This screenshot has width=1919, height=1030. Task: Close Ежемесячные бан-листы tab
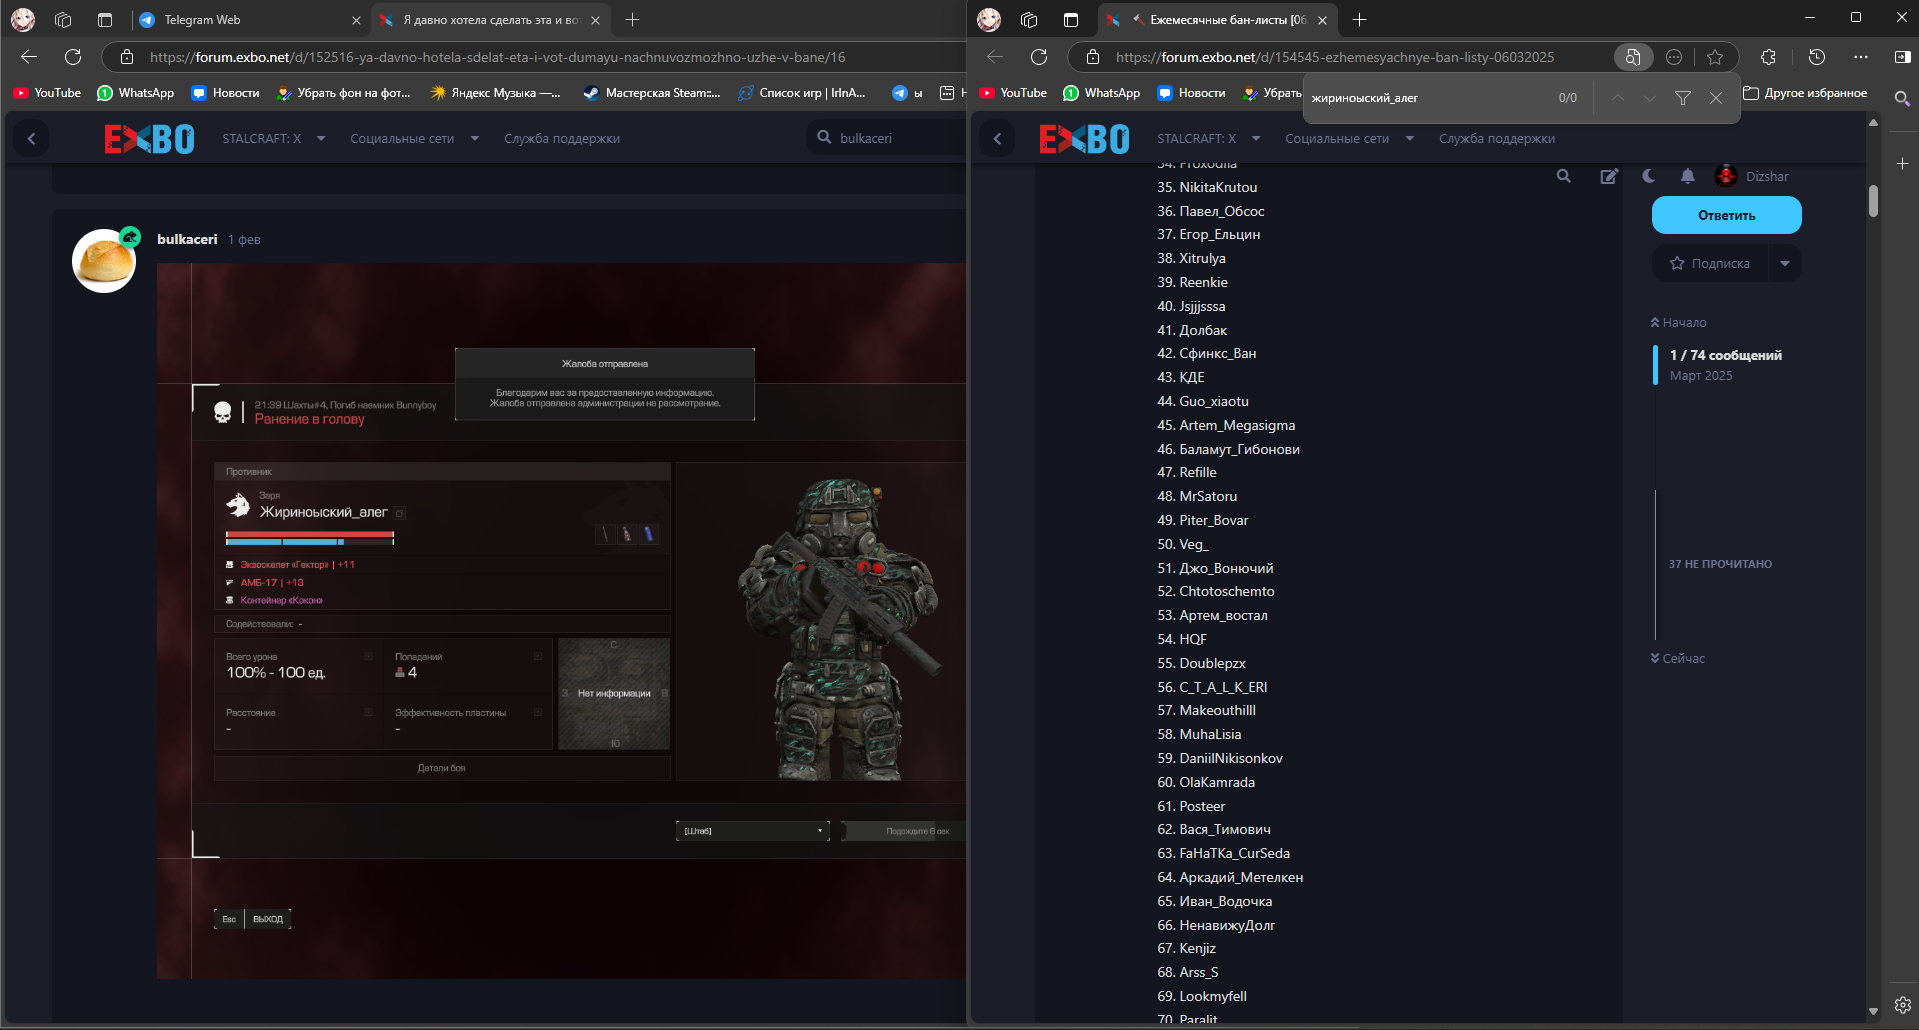[1322, 20]
